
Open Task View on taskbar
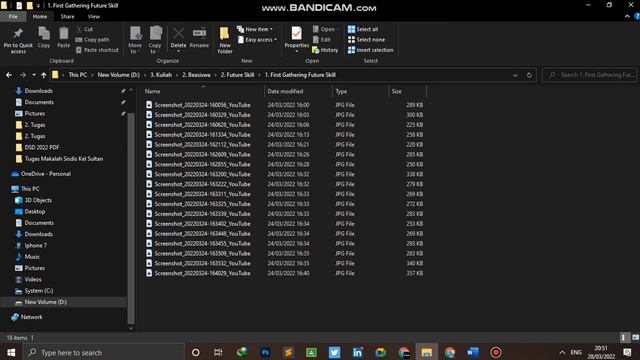218,352
